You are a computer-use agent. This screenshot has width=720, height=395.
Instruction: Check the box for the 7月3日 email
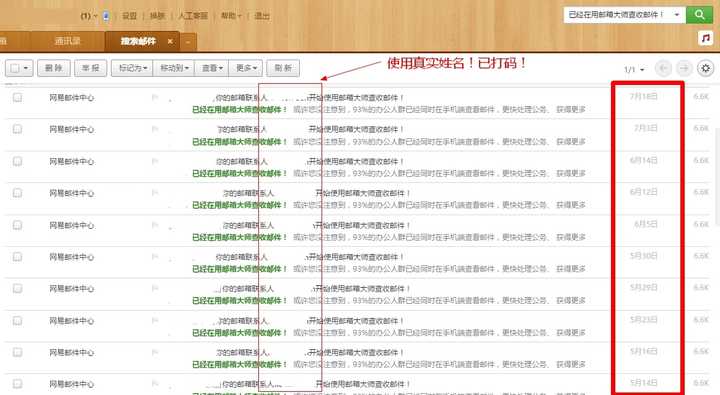tap(17, 129)
